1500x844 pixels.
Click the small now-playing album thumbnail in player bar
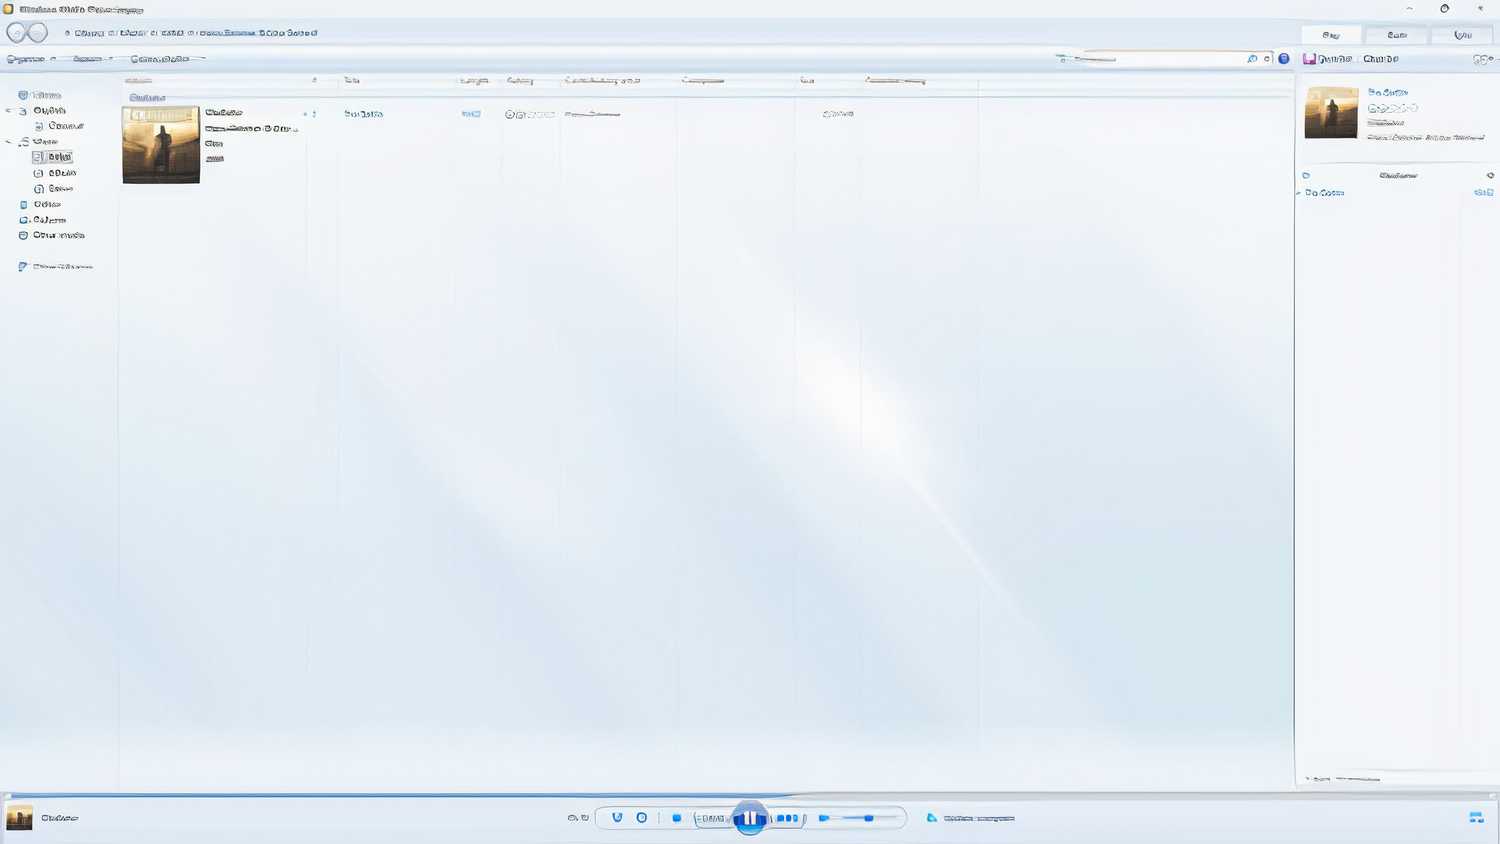[x=19, y=818]
